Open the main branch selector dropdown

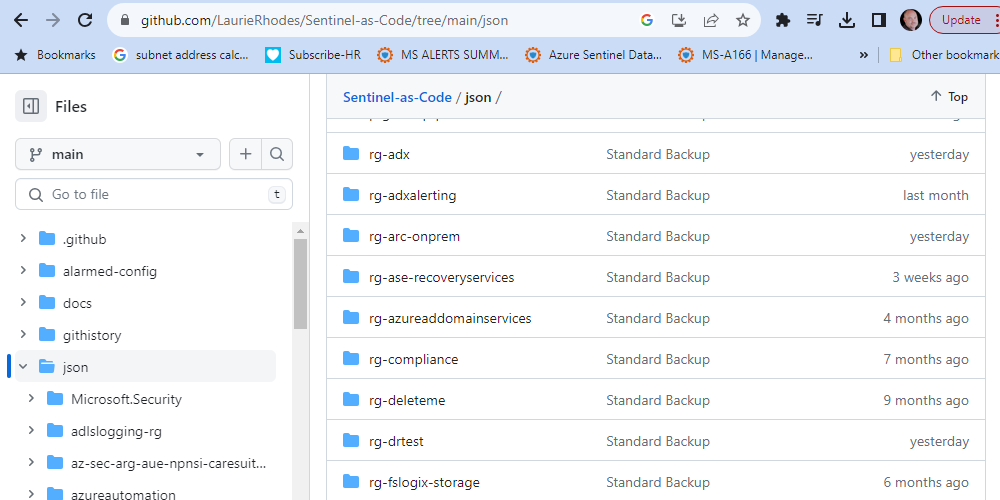(x=118, y=154)
